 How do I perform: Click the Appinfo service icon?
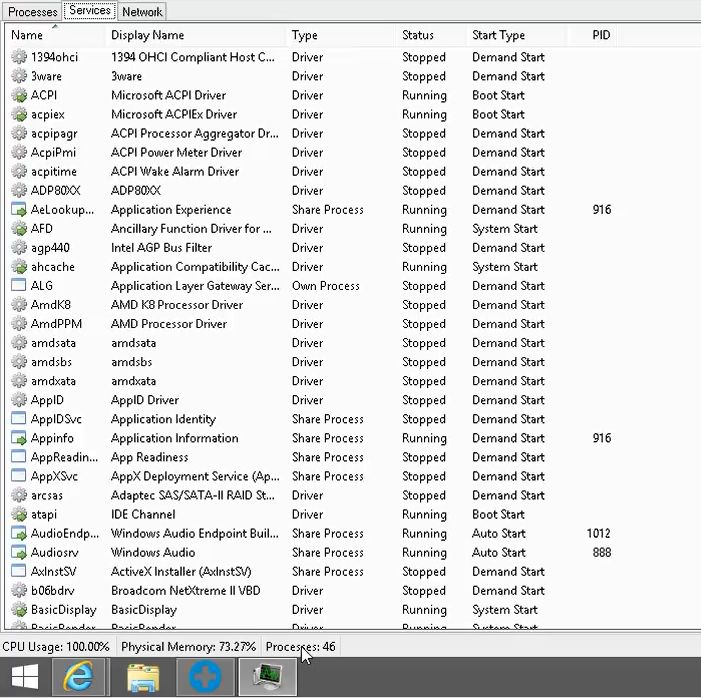tap(19, 439)
